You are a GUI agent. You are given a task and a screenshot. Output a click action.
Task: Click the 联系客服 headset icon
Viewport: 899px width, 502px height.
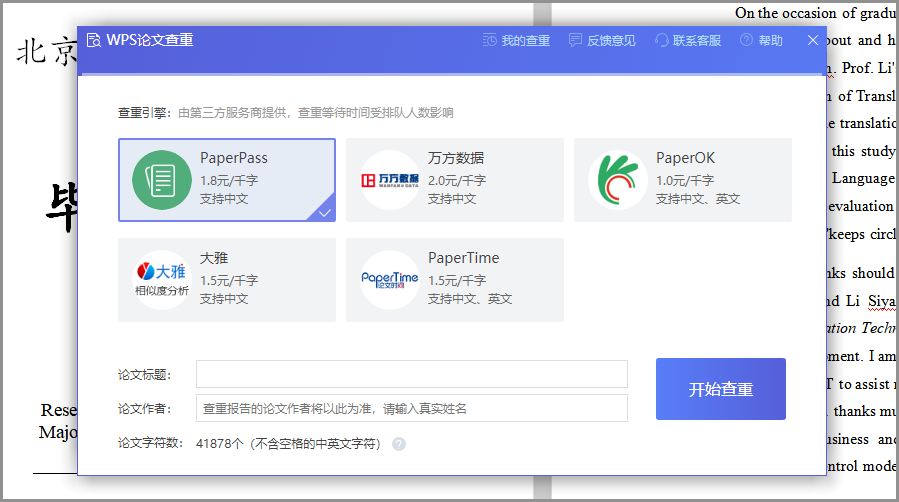662,40
